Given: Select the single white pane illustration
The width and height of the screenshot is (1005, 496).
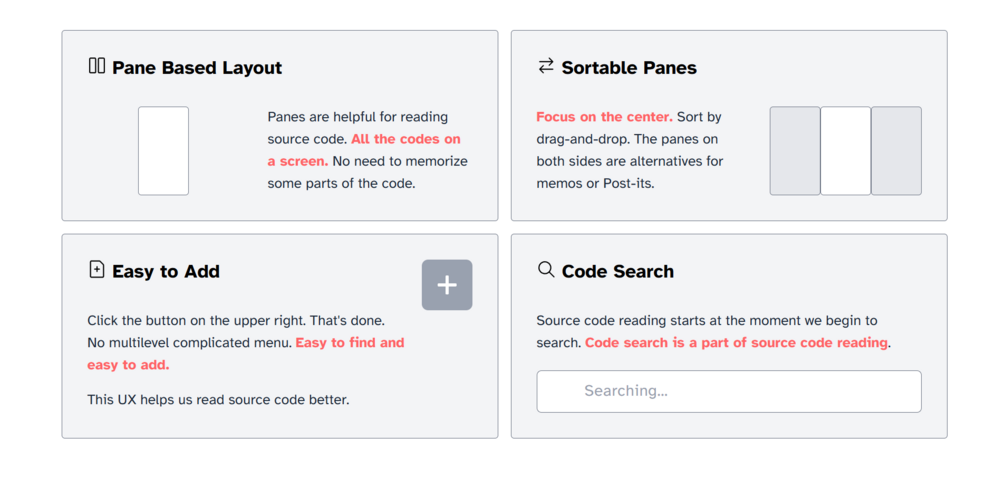Looking at the screenshot, I should click(163, 151).
